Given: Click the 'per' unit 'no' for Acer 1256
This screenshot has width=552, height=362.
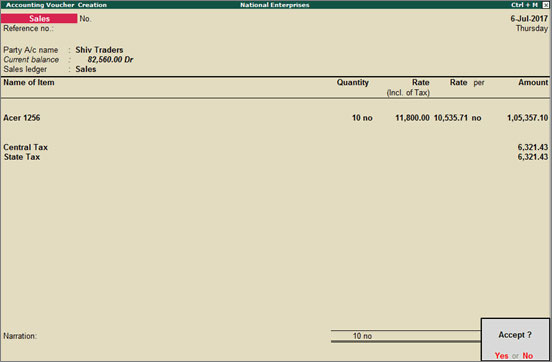Looking at the screenshot, I should pyautogui.click(x=476, y=118).
